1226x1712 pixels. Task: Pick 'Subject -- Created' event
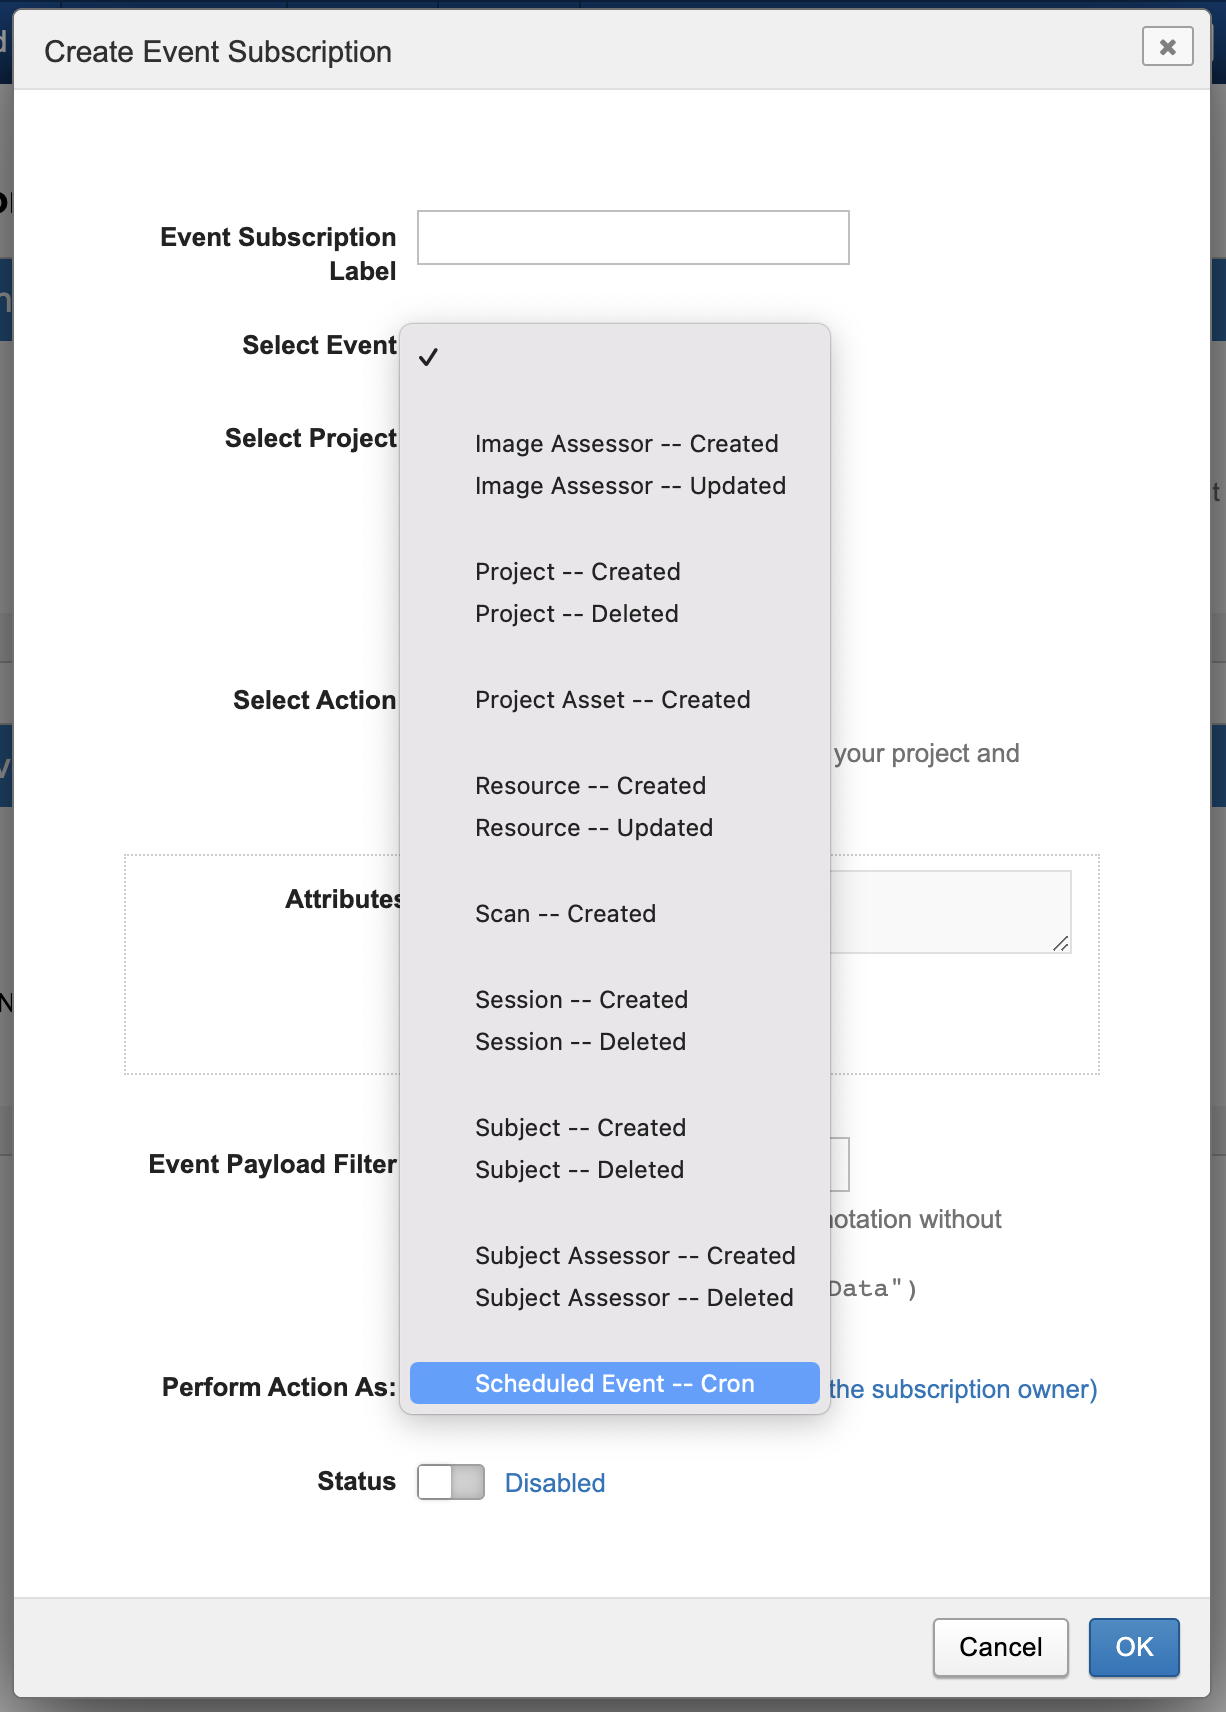(580, 1128)
